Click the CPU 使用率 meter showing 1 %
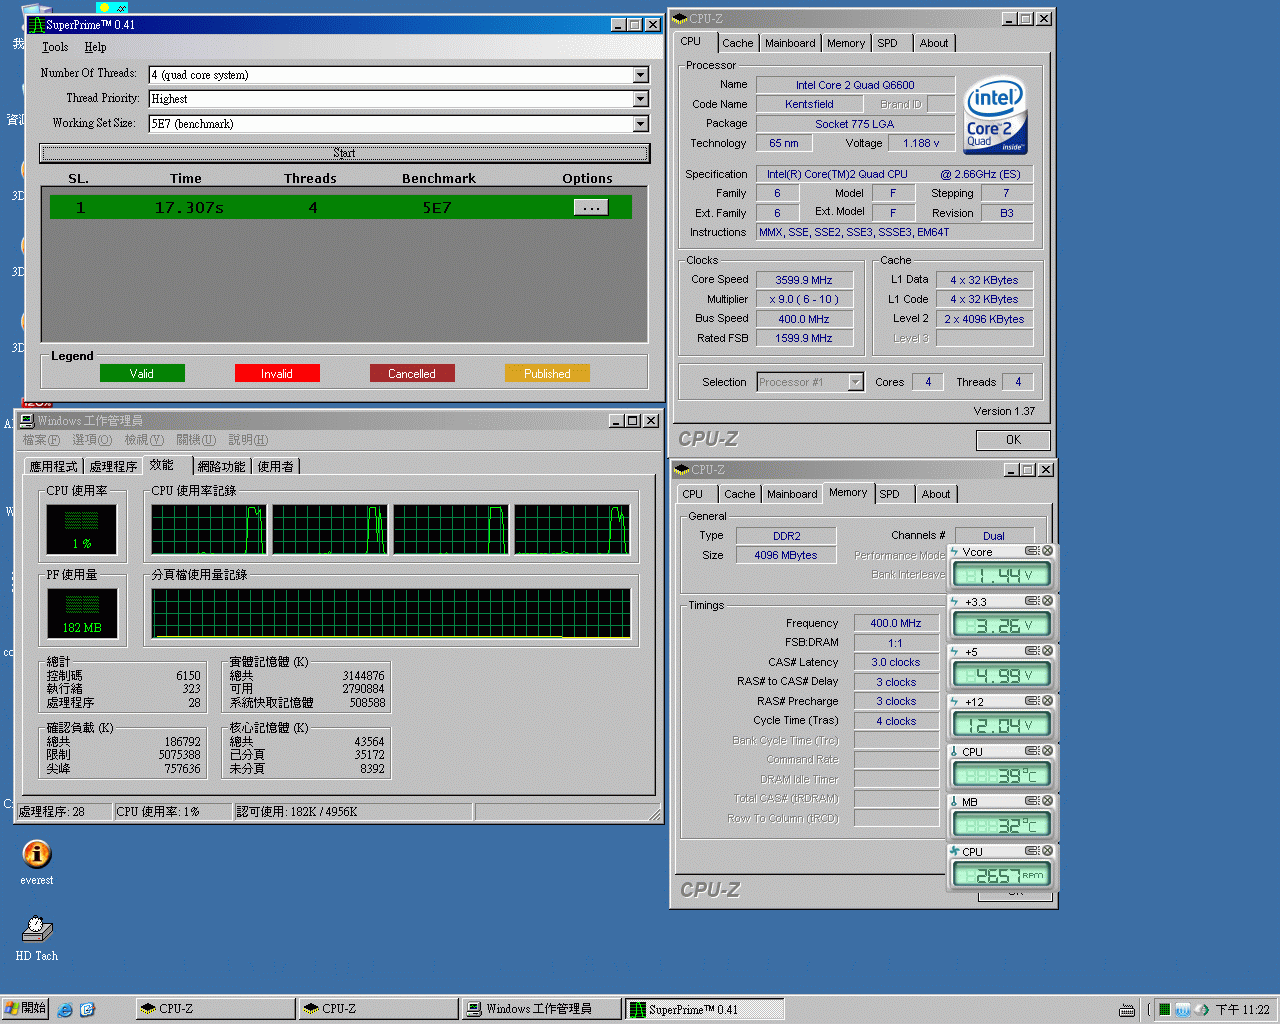The width and height of the screenshot is (1280, 1024). click(82, 529)
